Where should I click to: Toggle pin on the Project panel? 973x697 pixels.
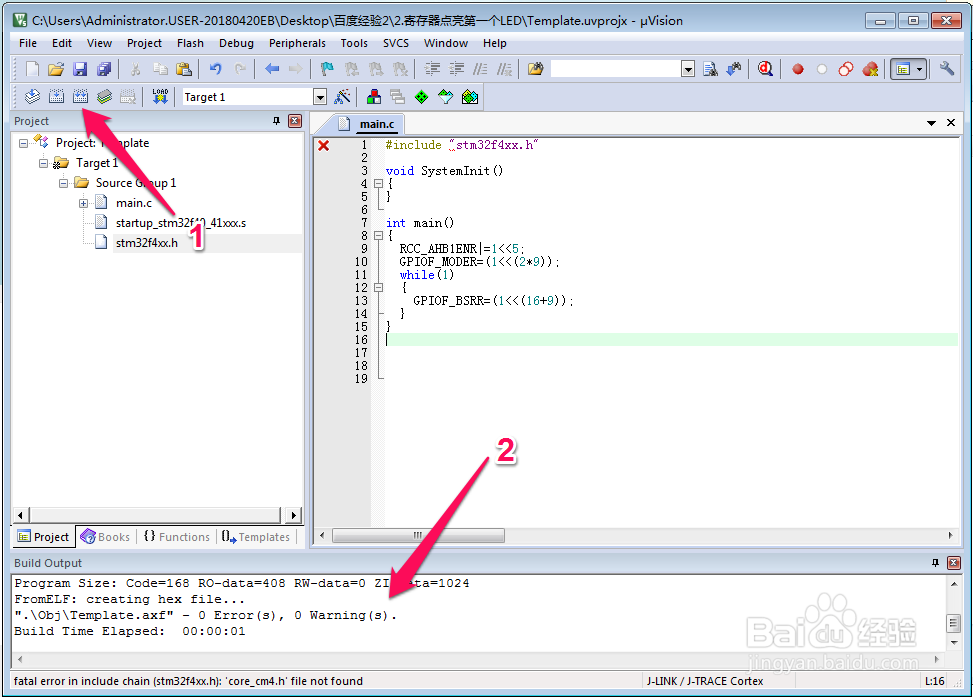(276, 121)
